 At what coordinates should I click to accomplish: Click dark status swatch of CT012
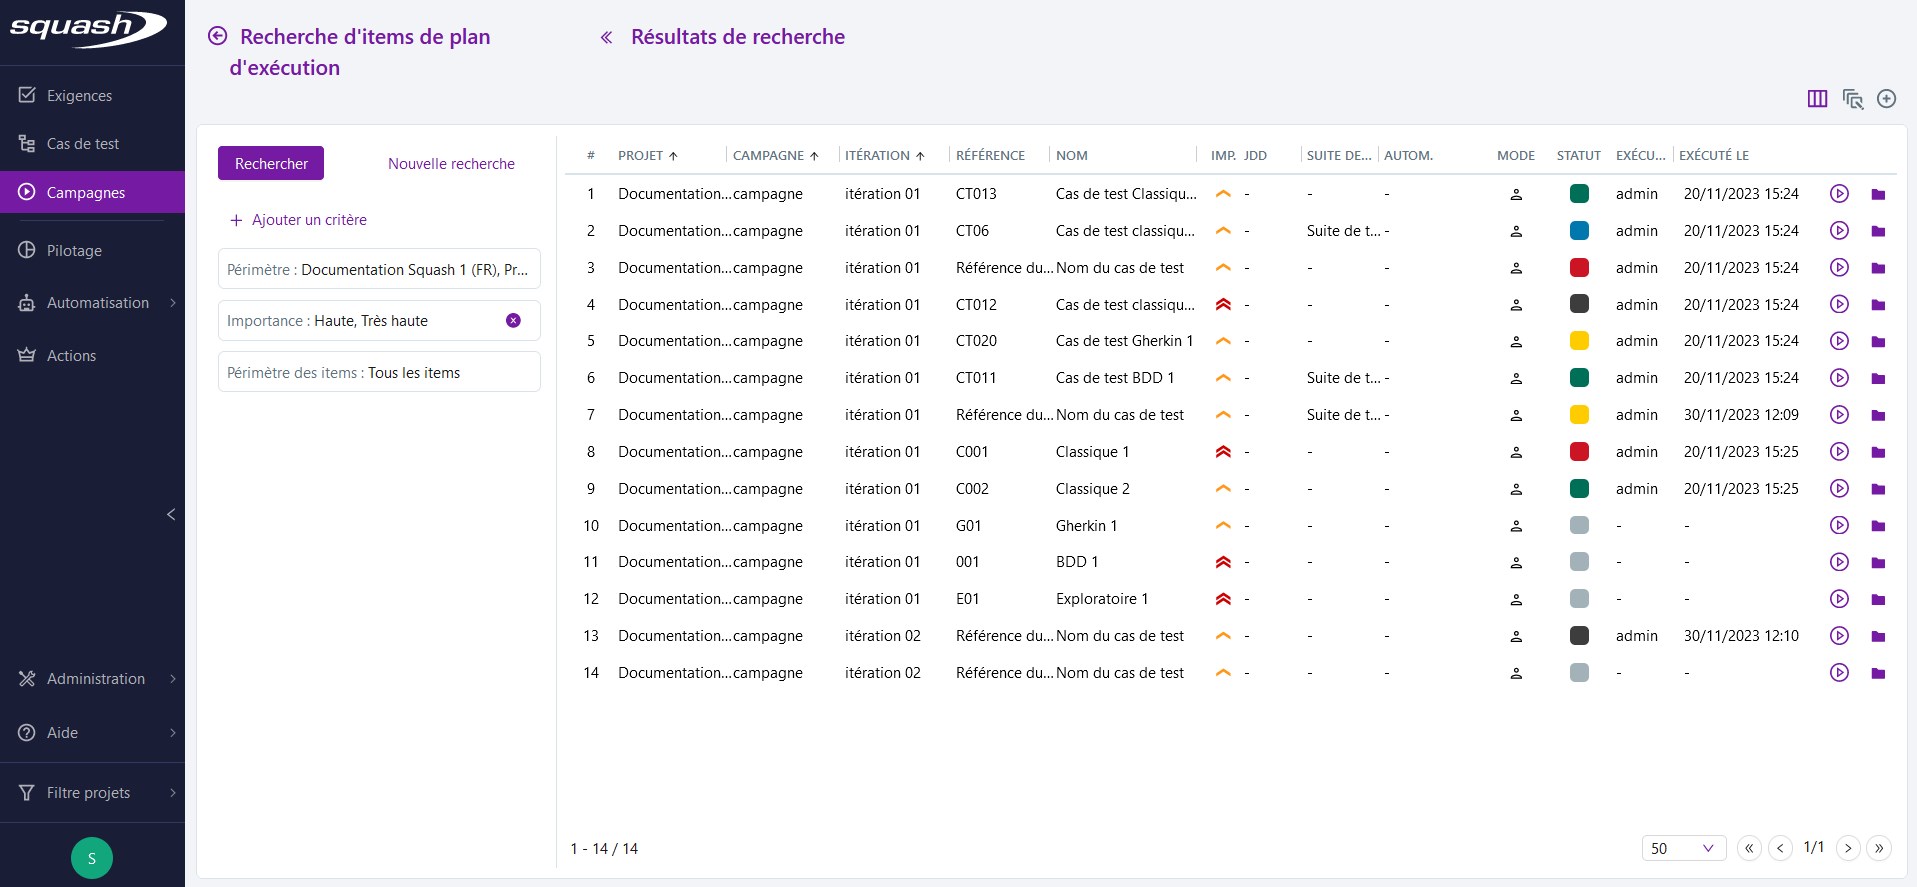[x=1580, y=304]
